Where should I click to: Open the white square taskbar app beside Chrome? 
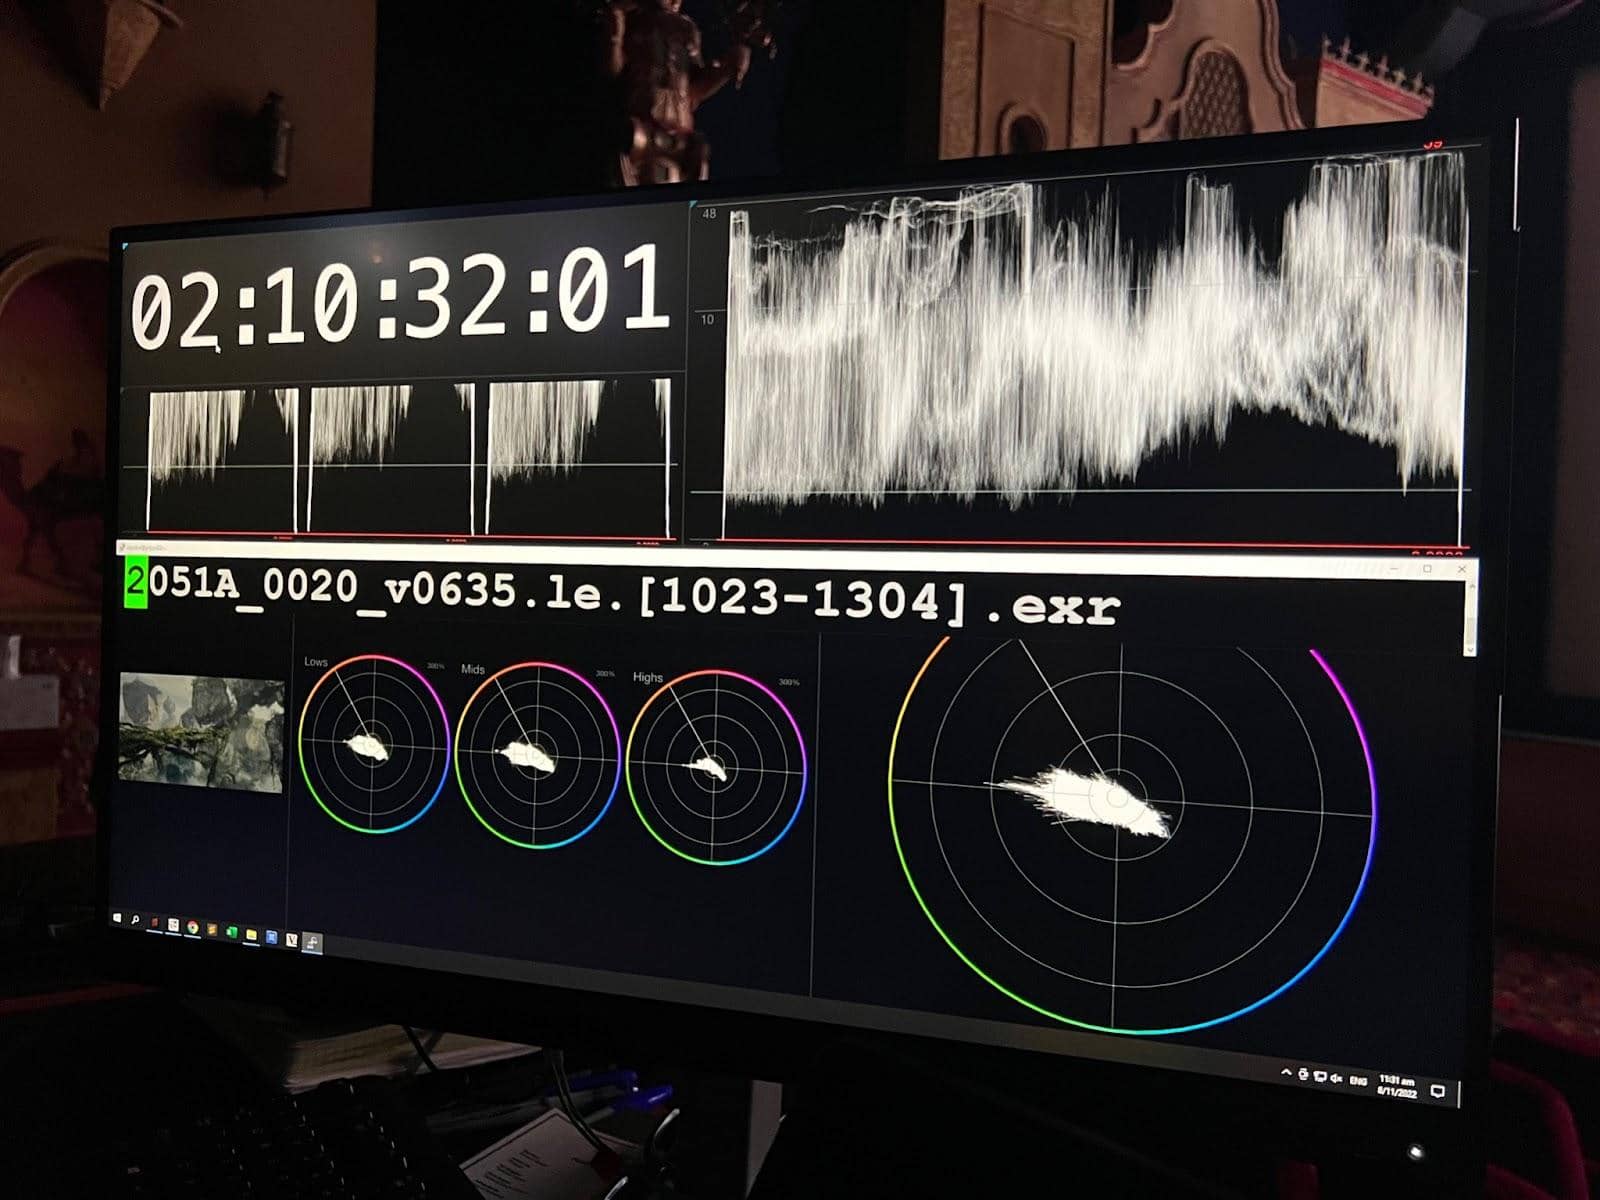click(x=173, y=925)
